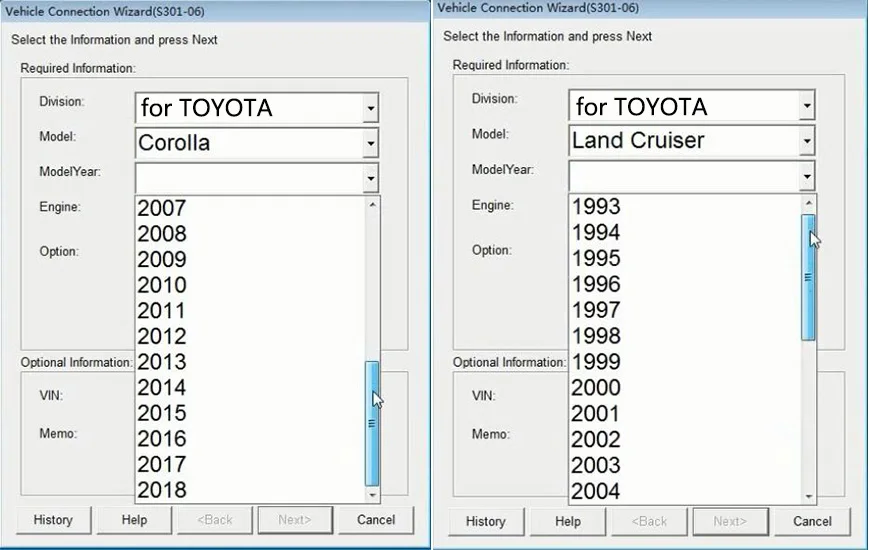Viewport: 870px width, 550px height.
Task: Click Cancel button in Corolla window
Action: [376, 520]
